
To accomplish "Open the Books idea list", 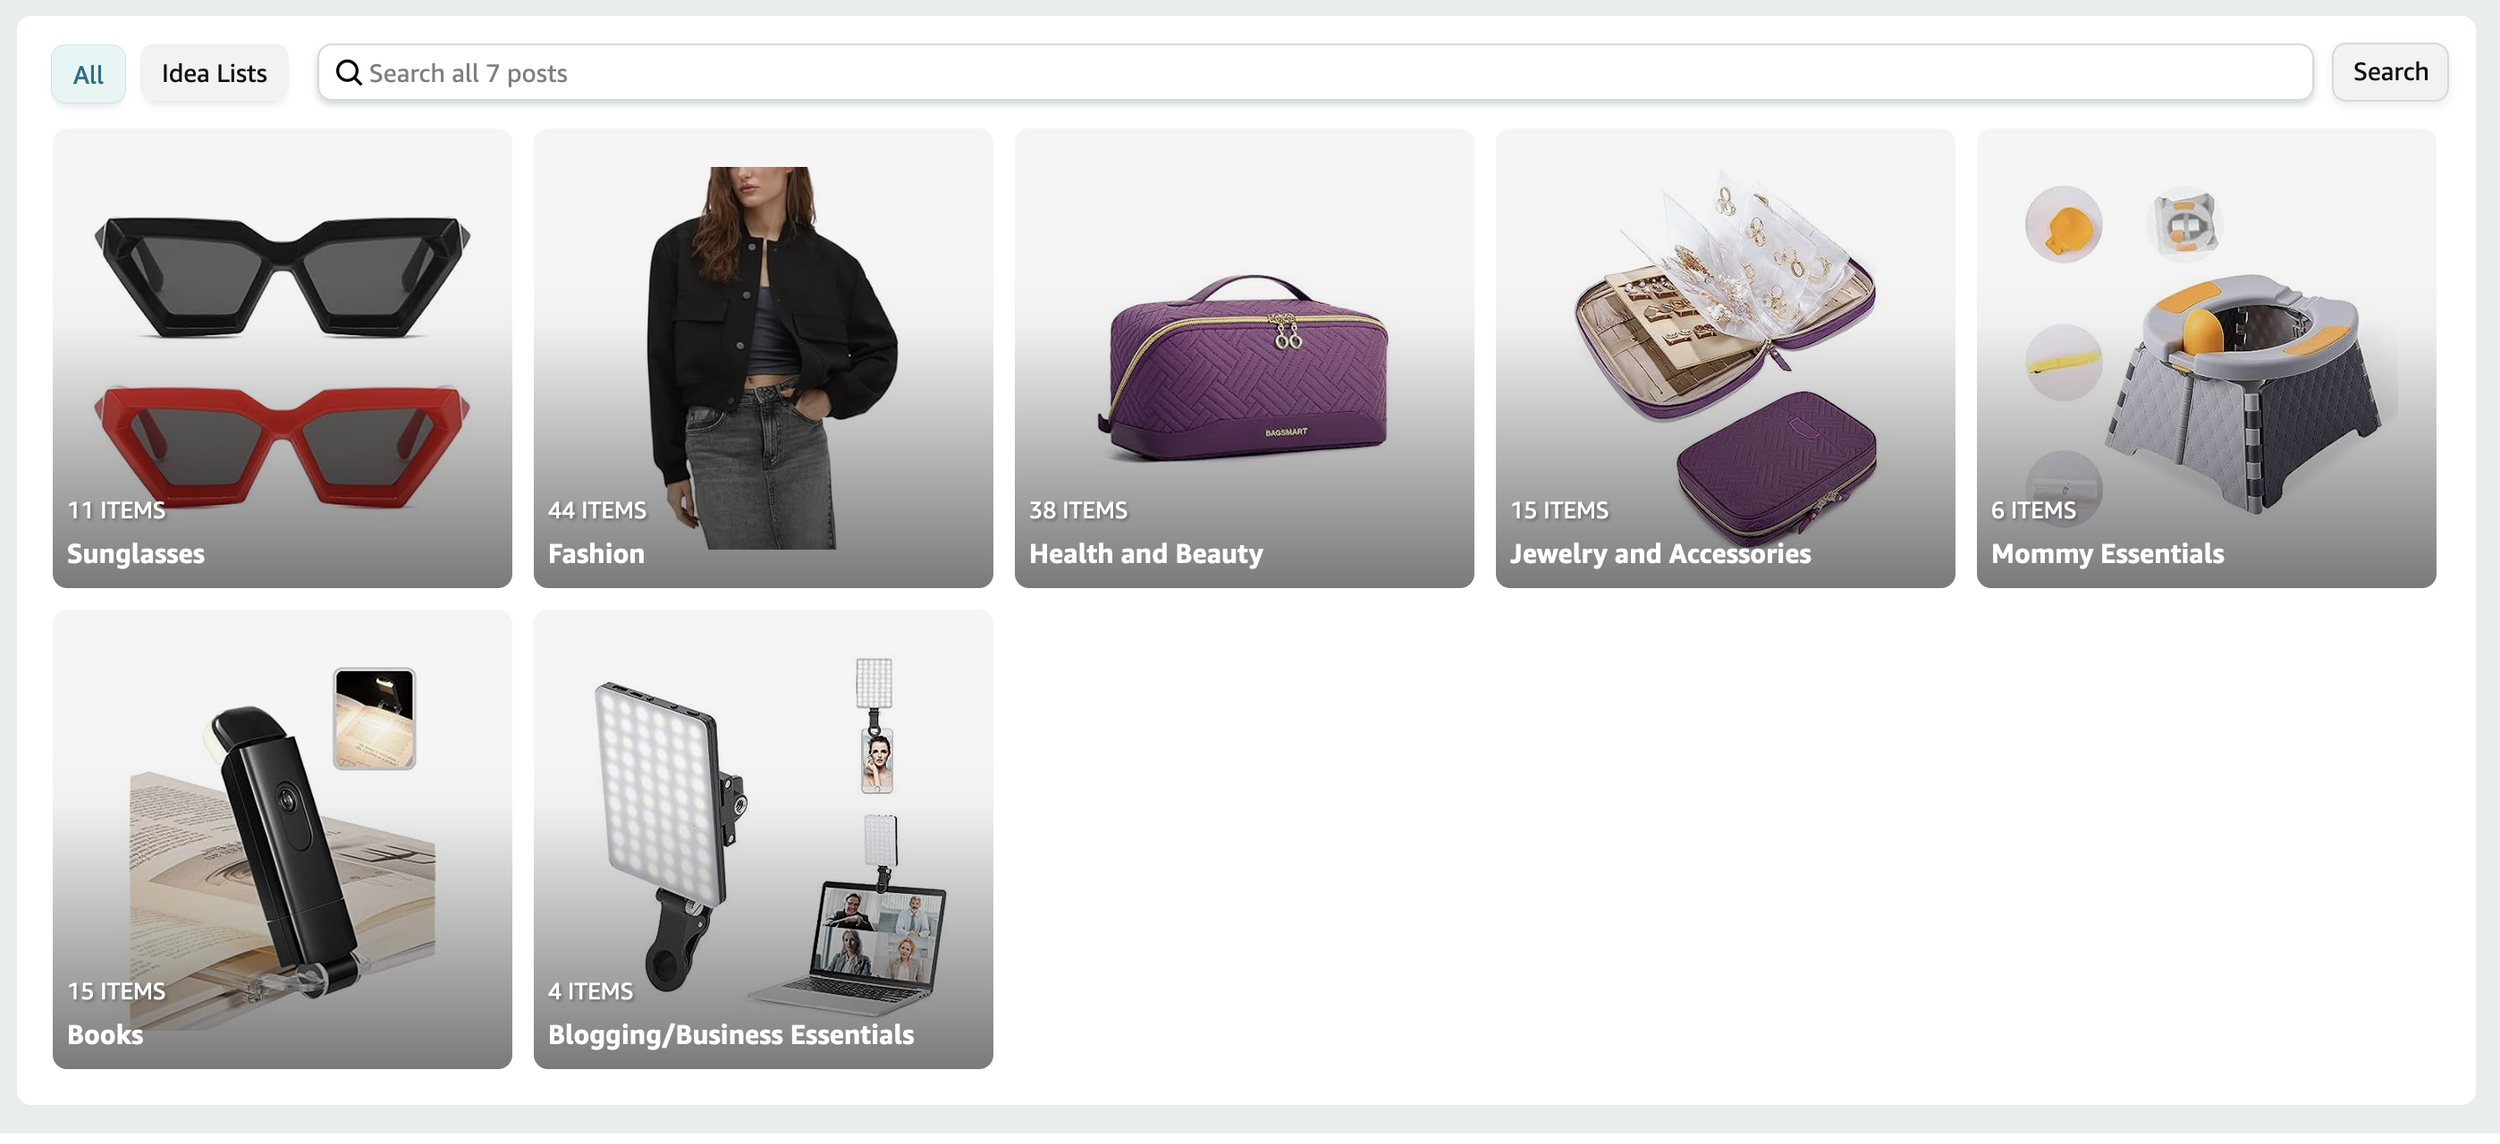I will 282,840.
